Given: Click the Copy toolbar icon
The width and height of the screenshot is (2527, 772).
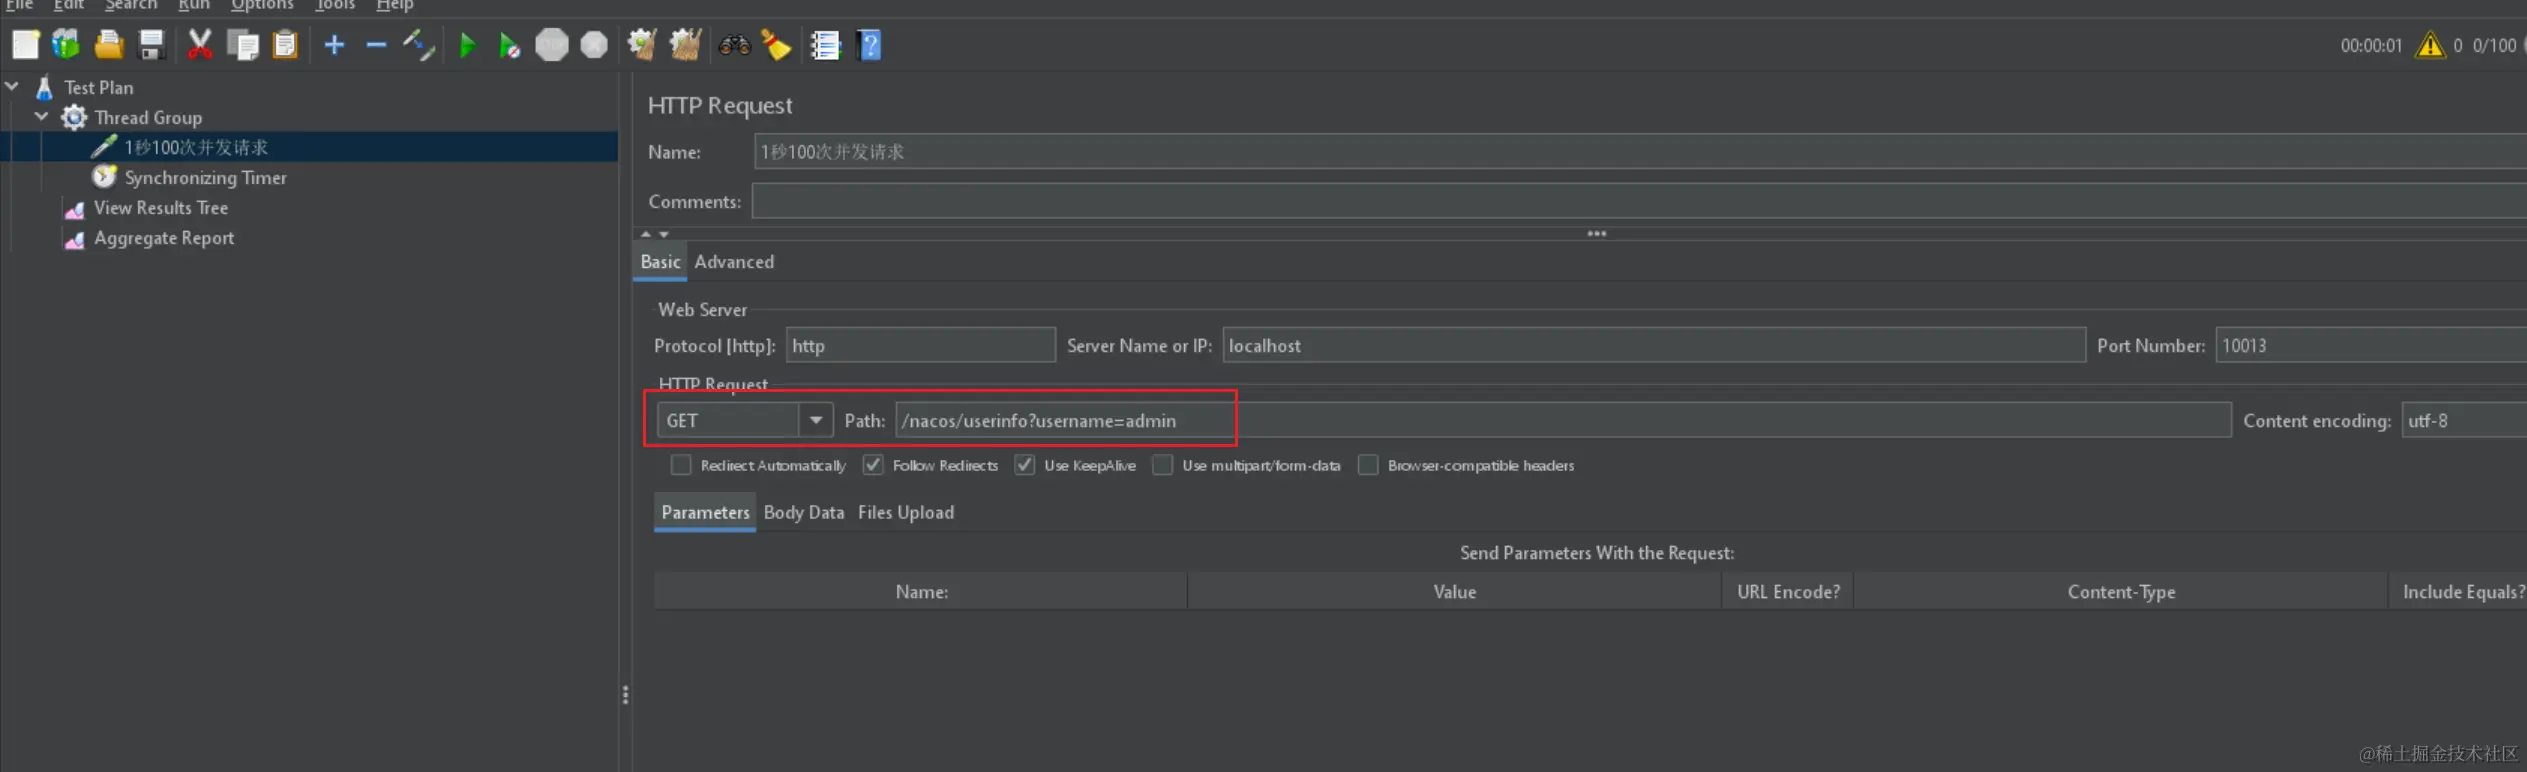Looking at the screenshot, I should pos(243,45).
